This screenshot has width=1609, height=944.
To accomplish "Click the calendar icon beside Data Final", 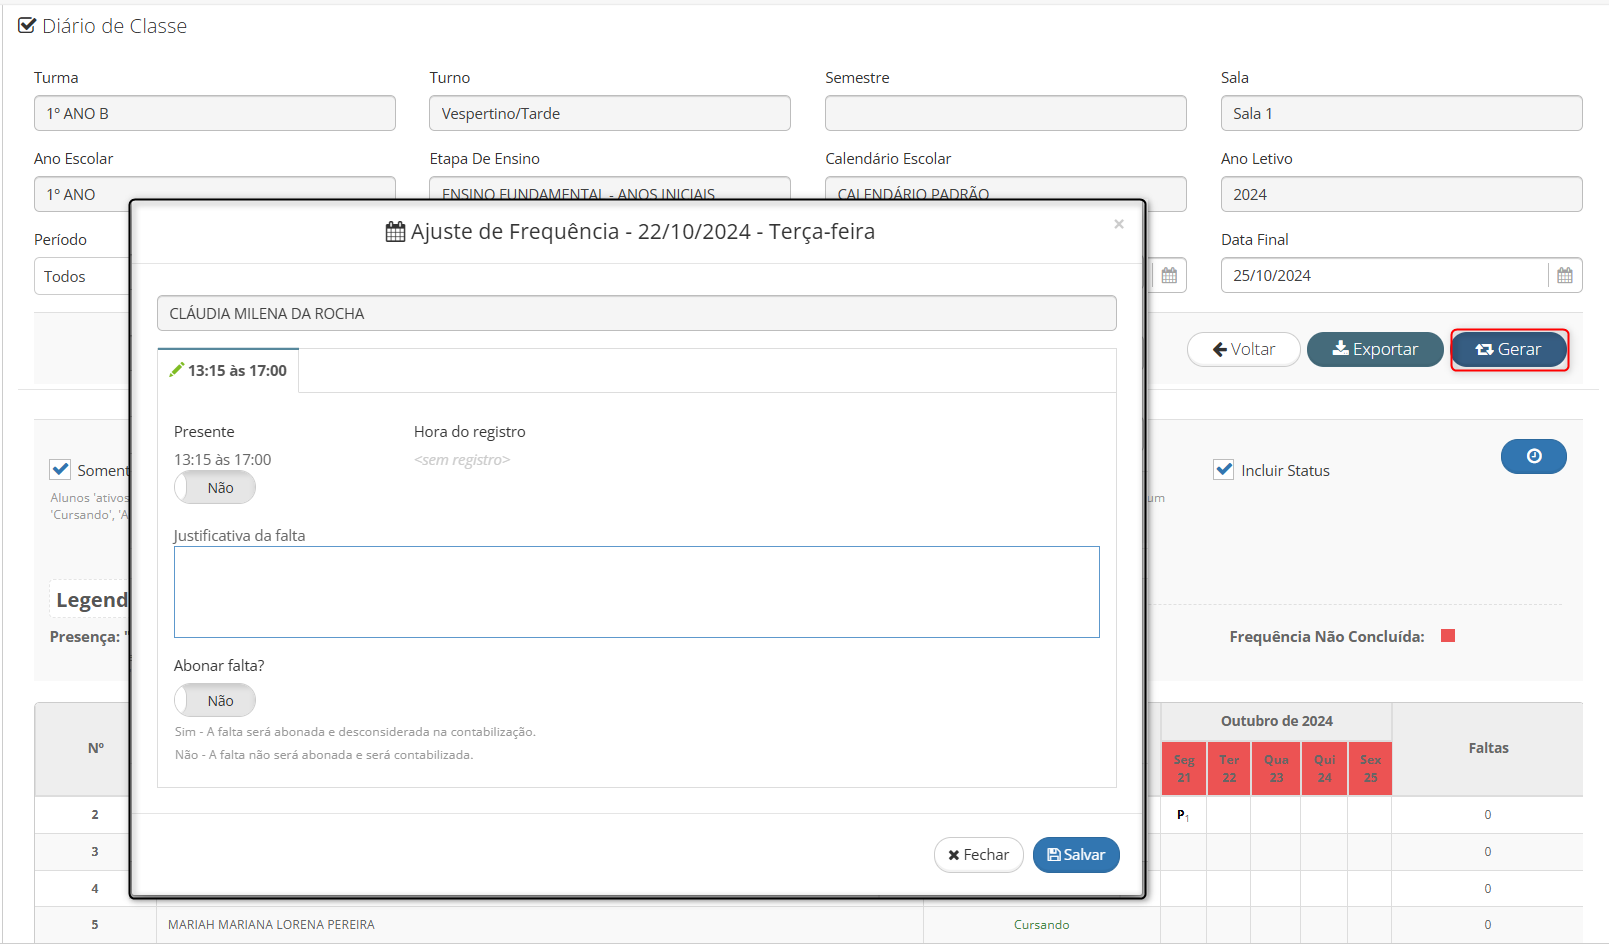I will point(1565,276).
